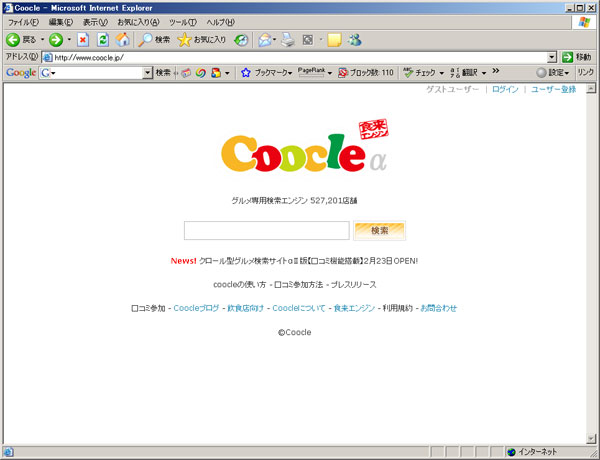
Task: Refresh the page with the Refresh icon
Action: (103, 40)
